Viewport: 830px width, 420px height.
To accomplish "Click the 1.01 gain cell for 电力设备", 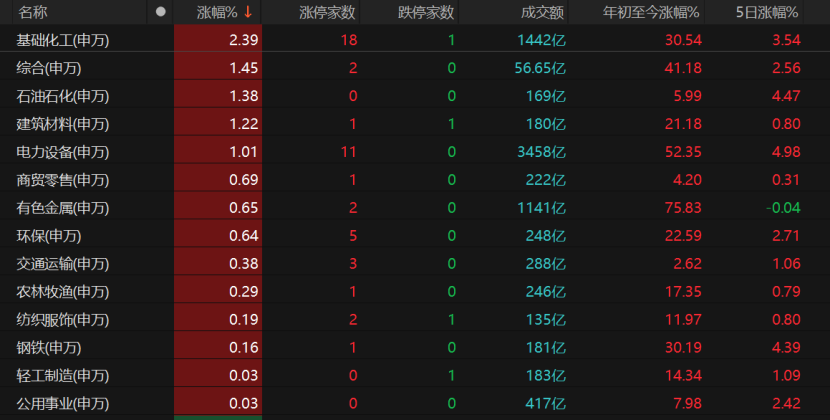I will (x=218, y=152).
